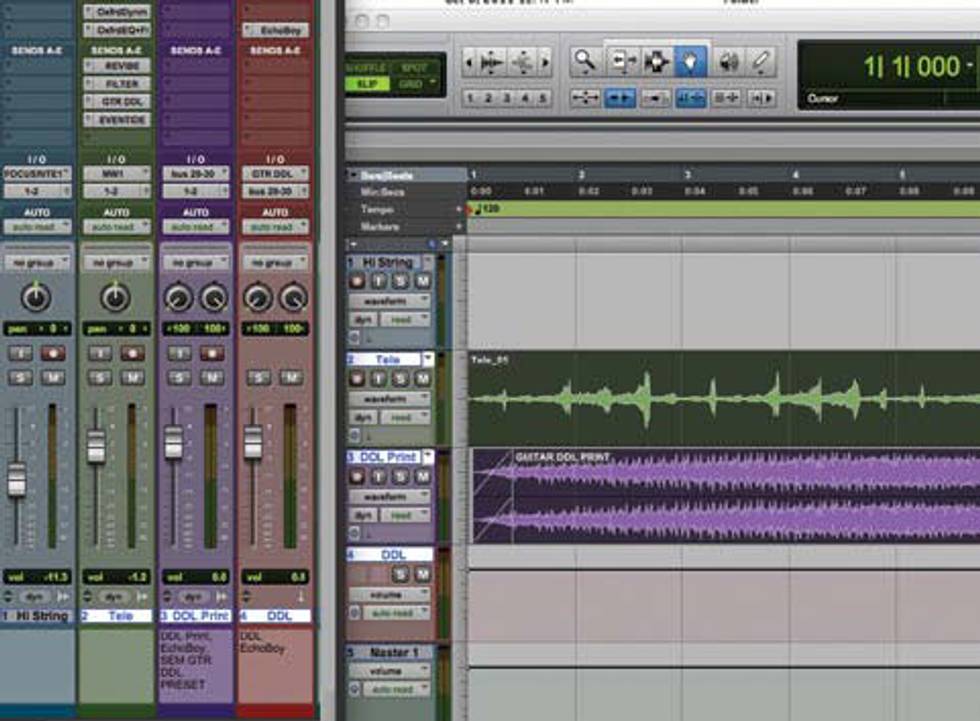This screenshot has height=721, width=980.
Task: Mute the DDL Print track in edit window
Action: point(423,477)
